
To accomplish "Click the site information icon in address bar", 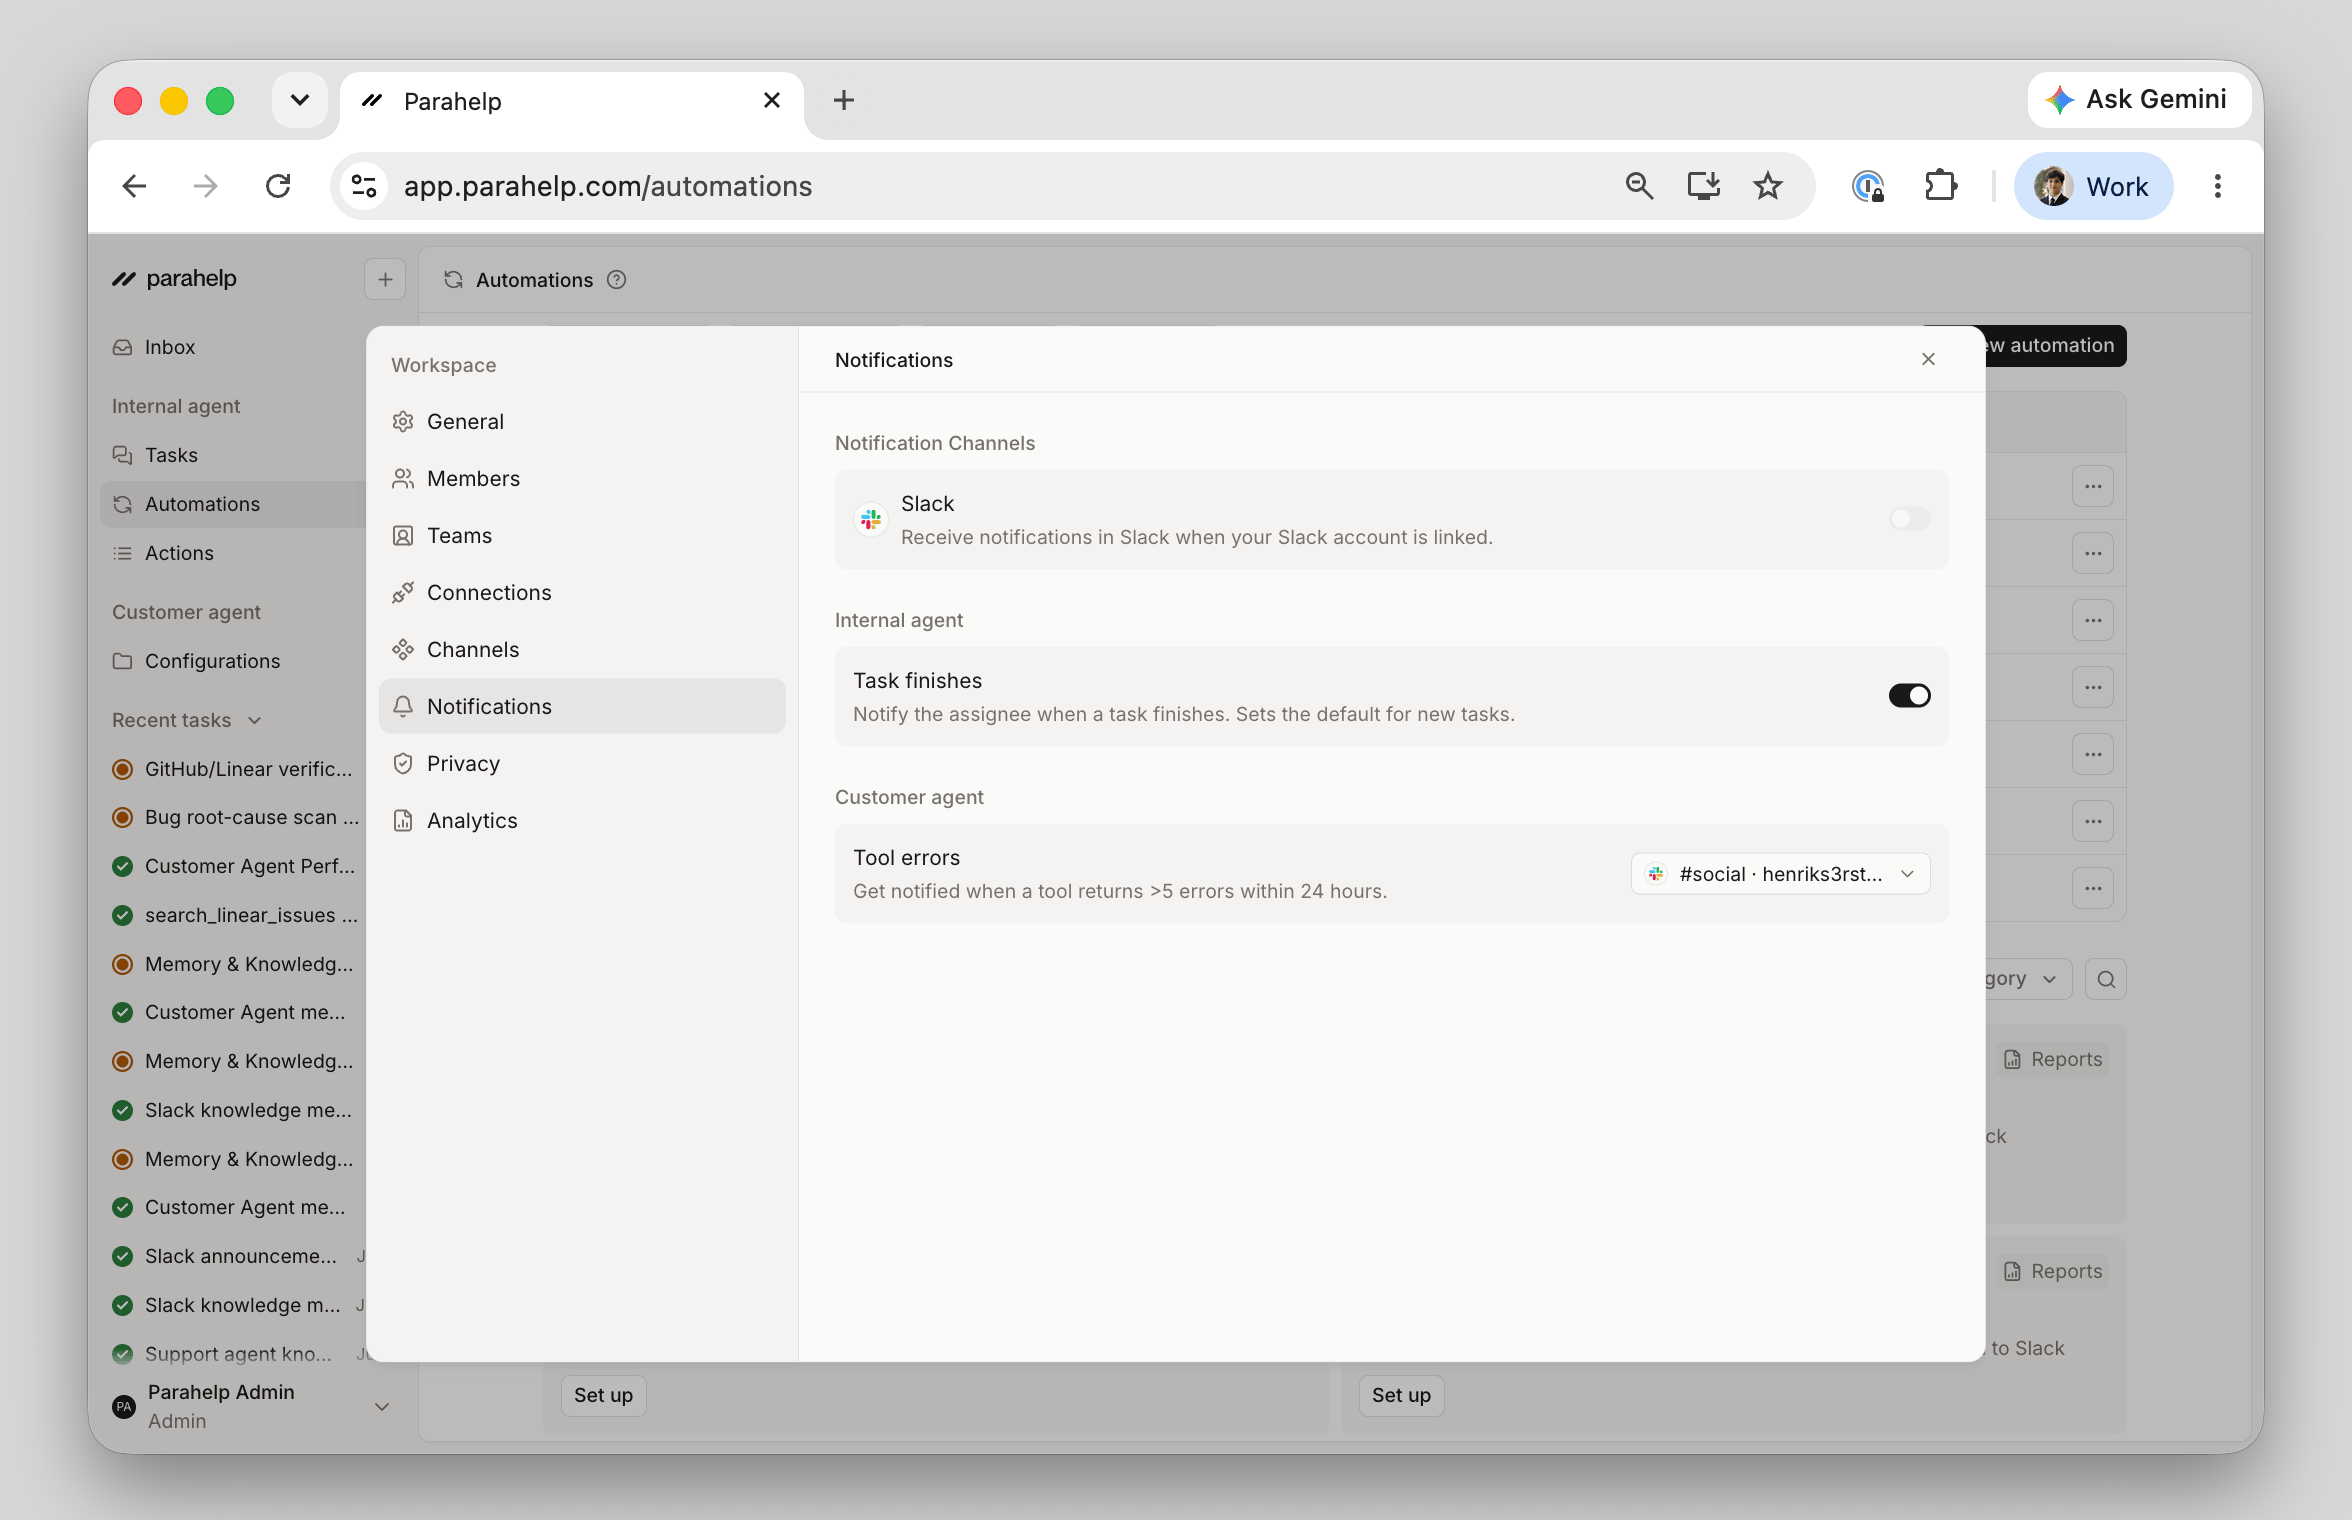I will [x=364, y=186].
